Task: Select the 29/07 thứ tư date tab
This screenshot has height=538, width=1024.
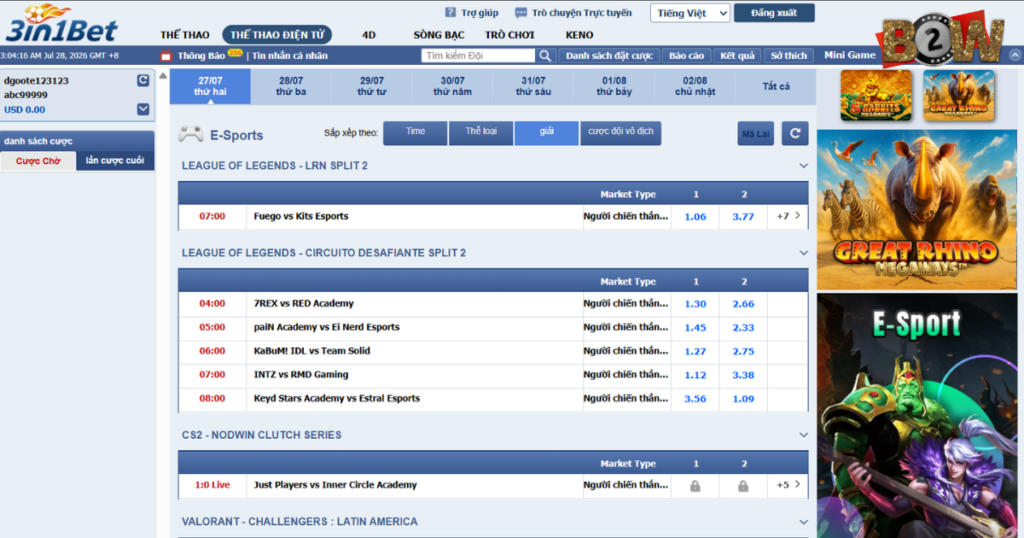Action: [x=372, y=86]
